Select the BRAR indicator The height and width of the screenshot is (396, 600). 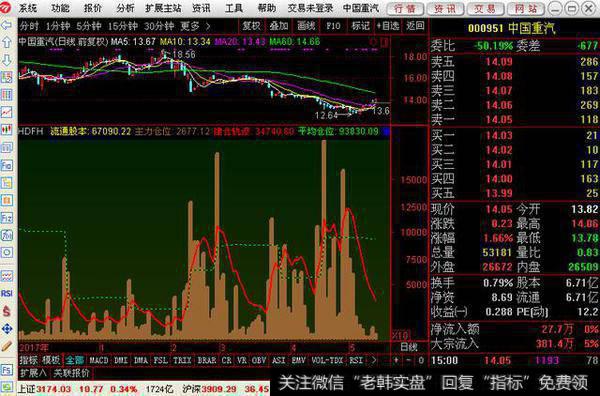tap(207, 360)
